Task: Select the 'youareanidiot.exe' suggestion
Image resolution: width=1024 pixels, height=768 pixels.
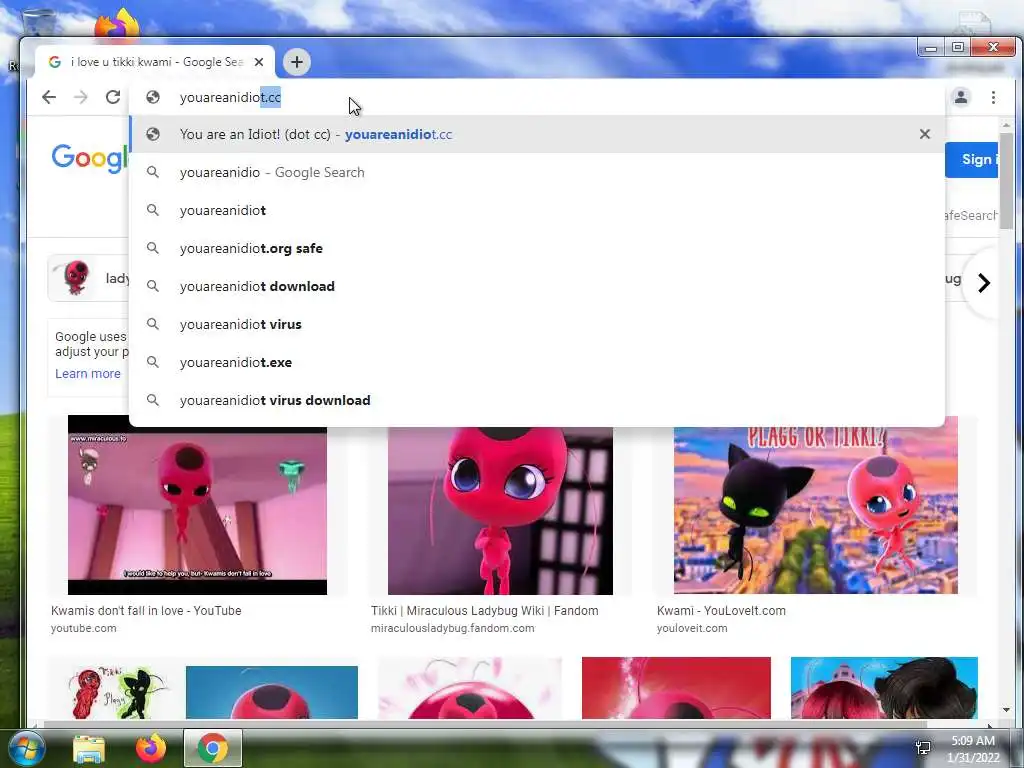Action: [537, 362]
